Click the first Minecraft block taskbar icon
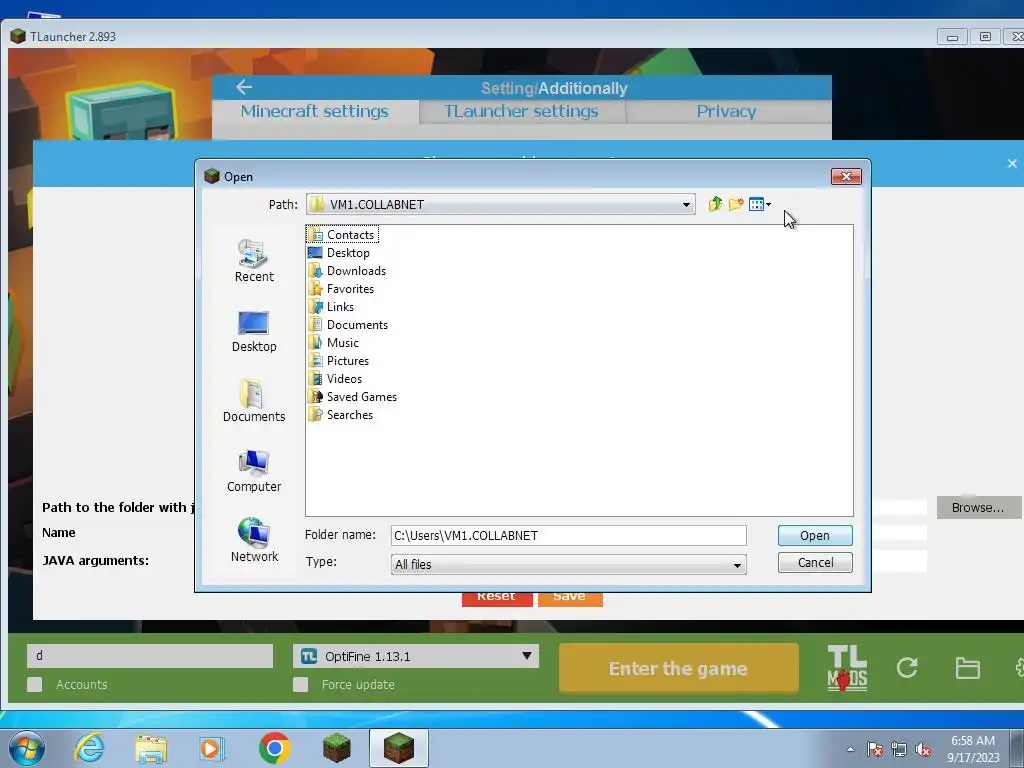1024x768 pixels. pos(337,748)
